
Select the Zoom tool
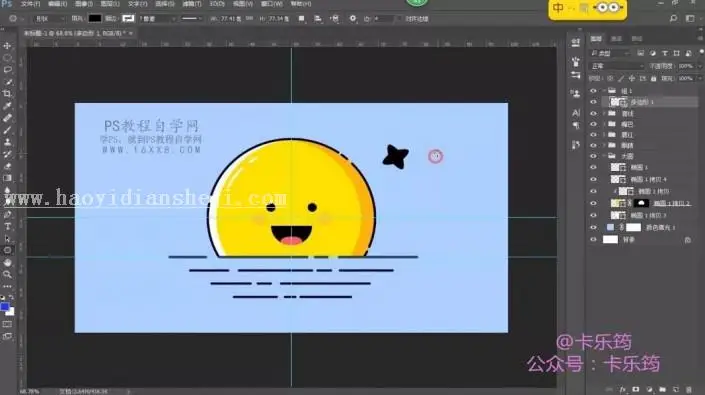click(7, 274)
